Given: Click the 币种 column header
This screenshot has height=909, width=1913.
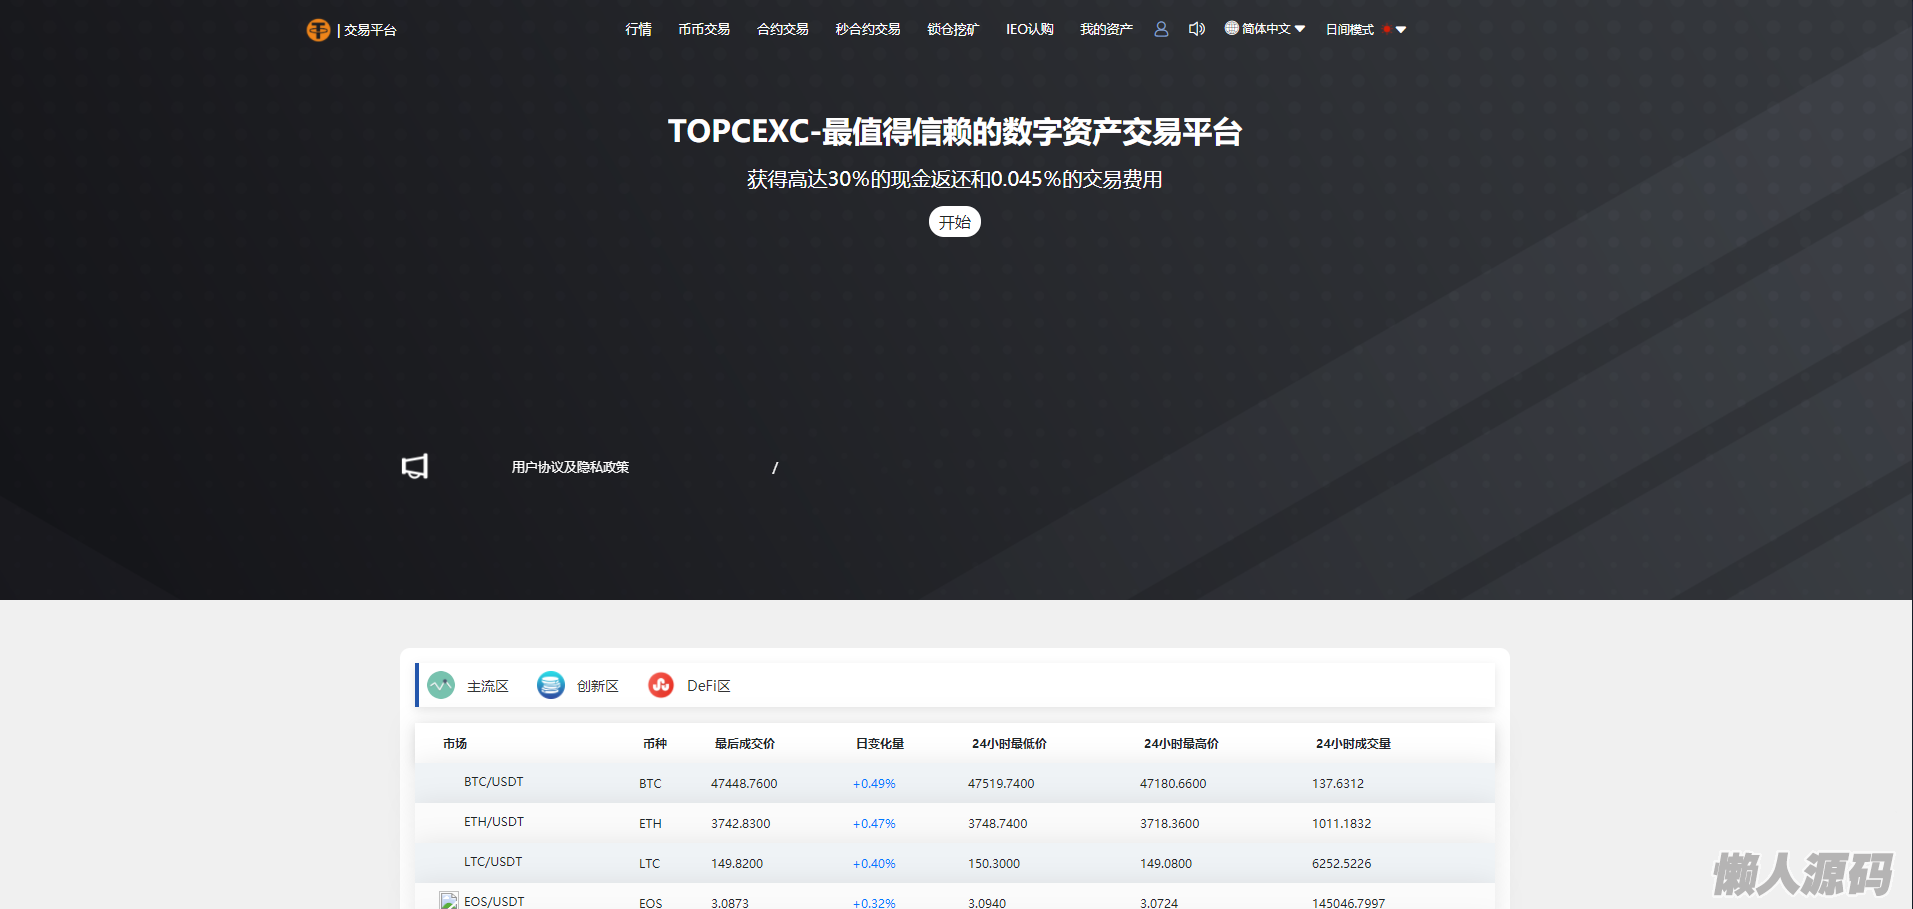Looking at the screenshot, I should coord(655,744).
